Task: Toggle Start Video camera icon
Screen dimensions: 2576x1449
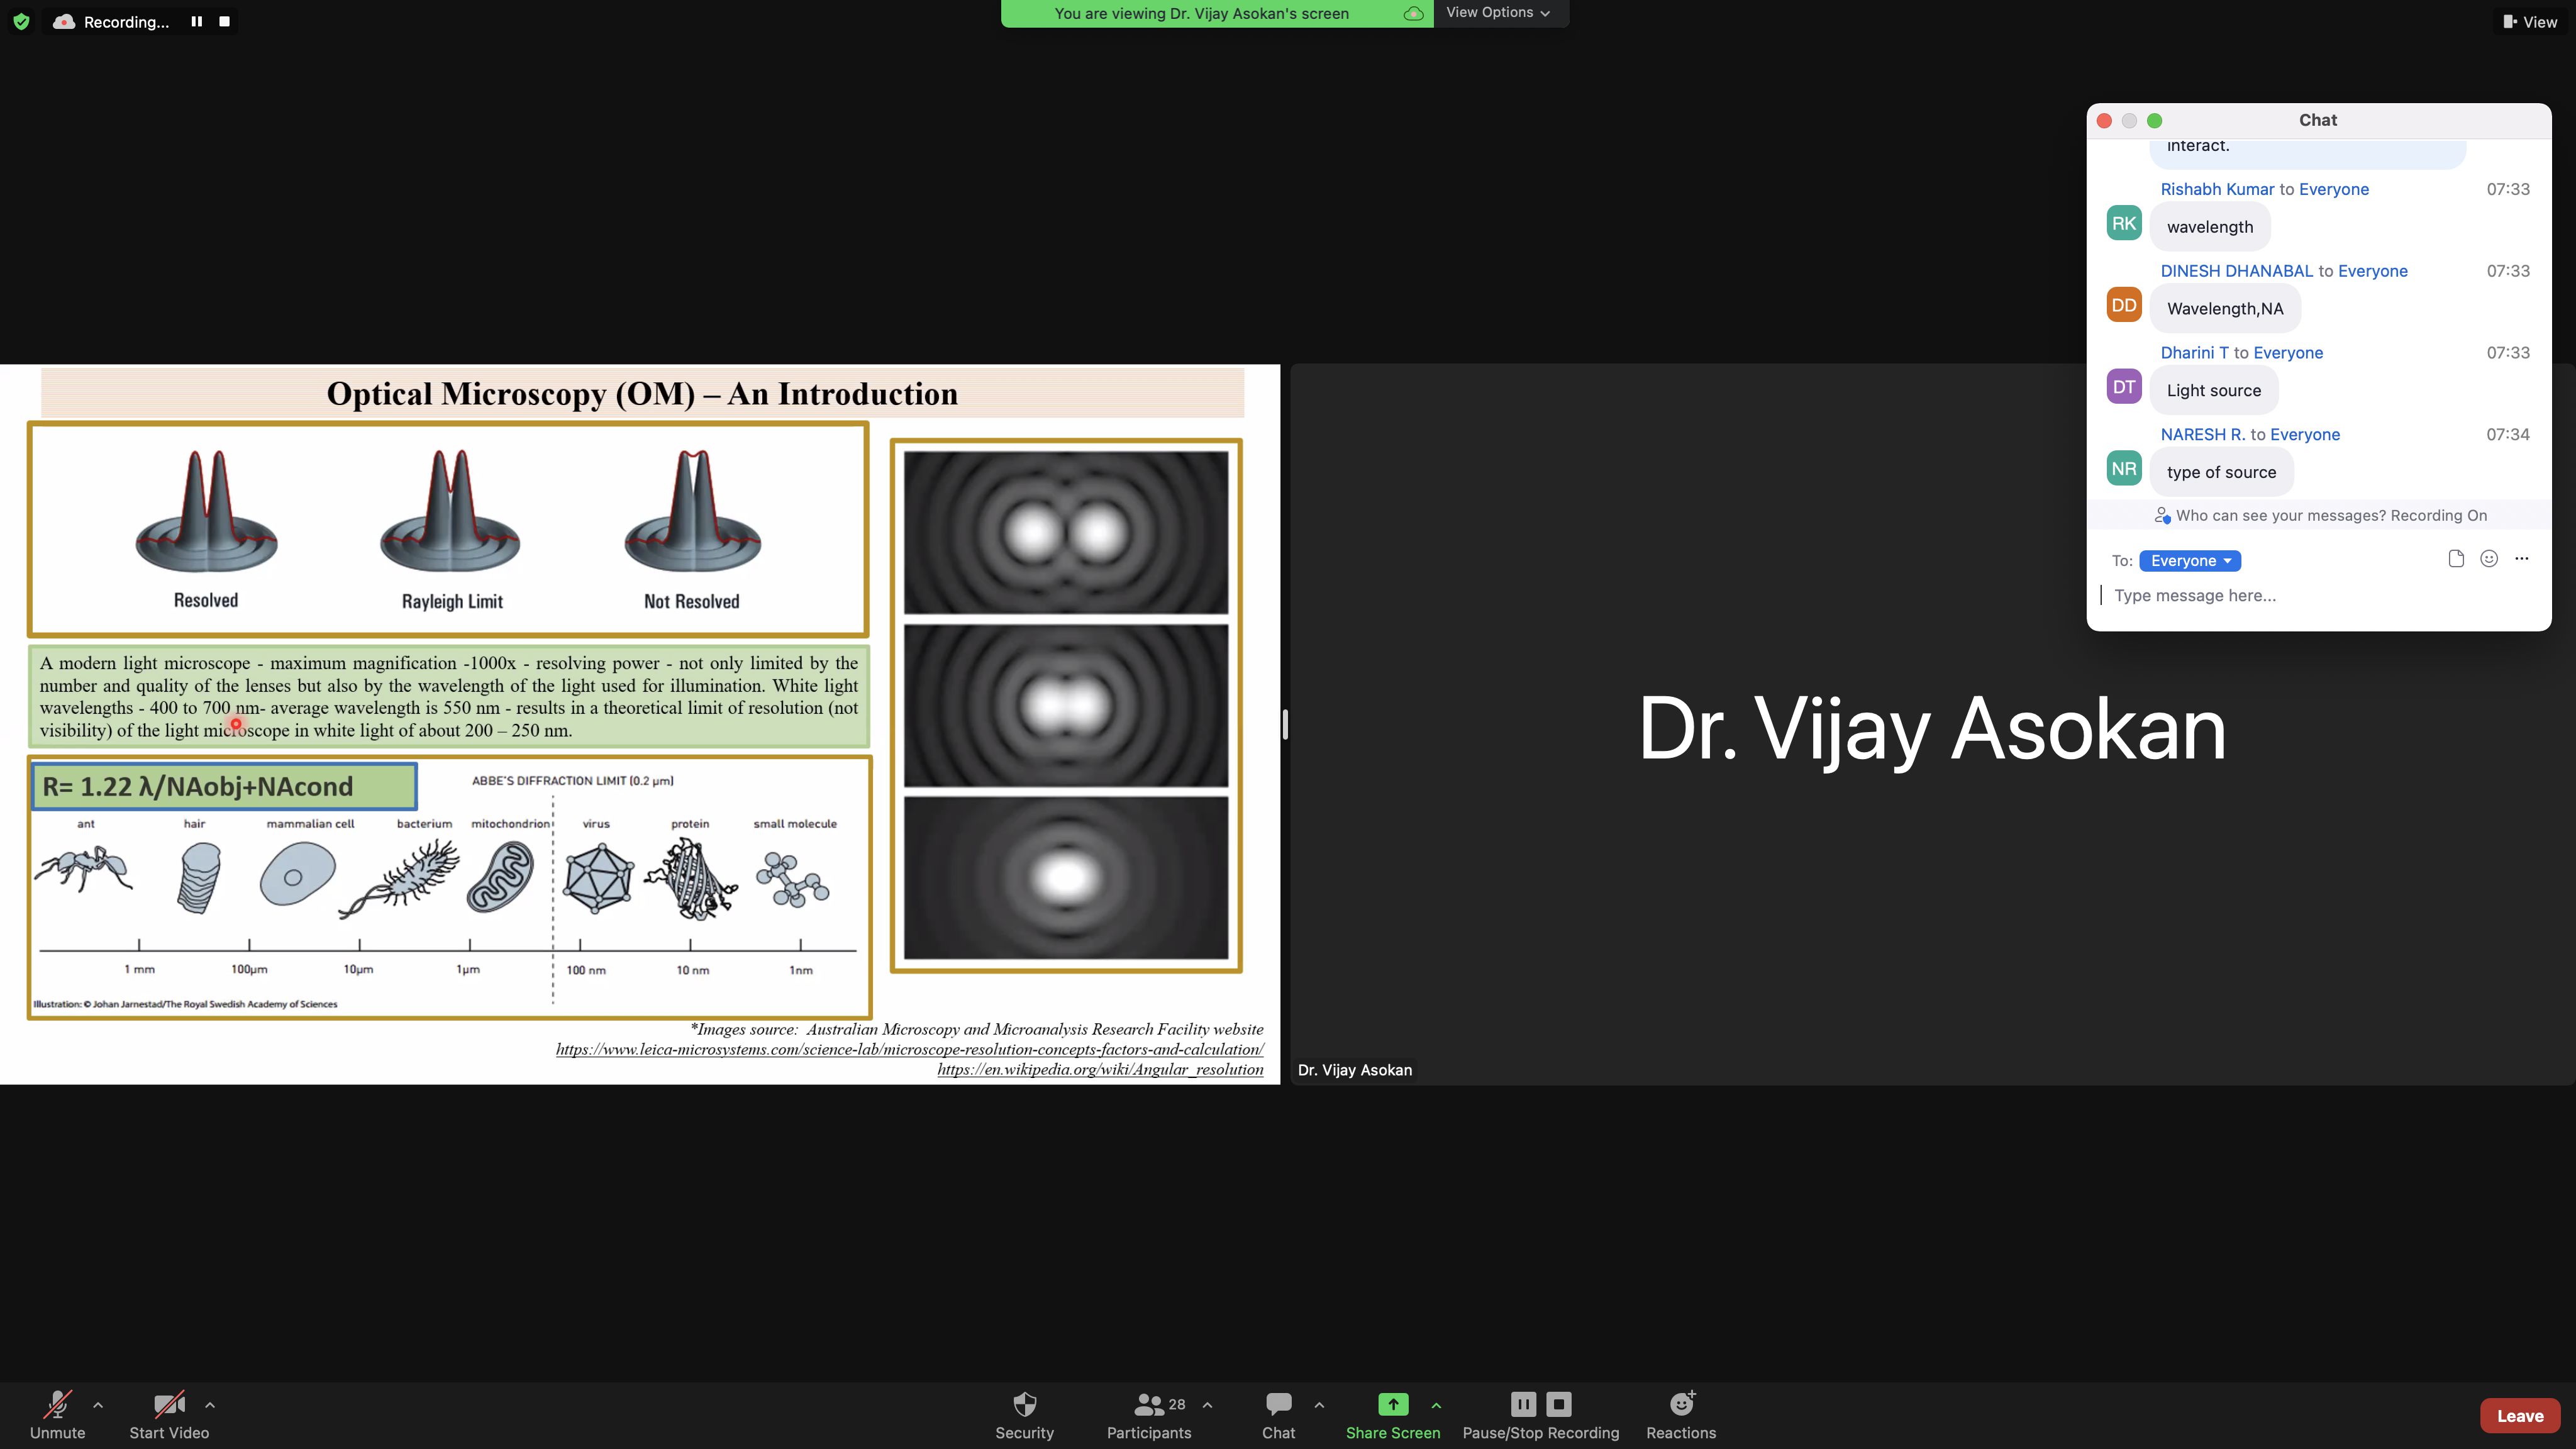Action: [168, 1404]
